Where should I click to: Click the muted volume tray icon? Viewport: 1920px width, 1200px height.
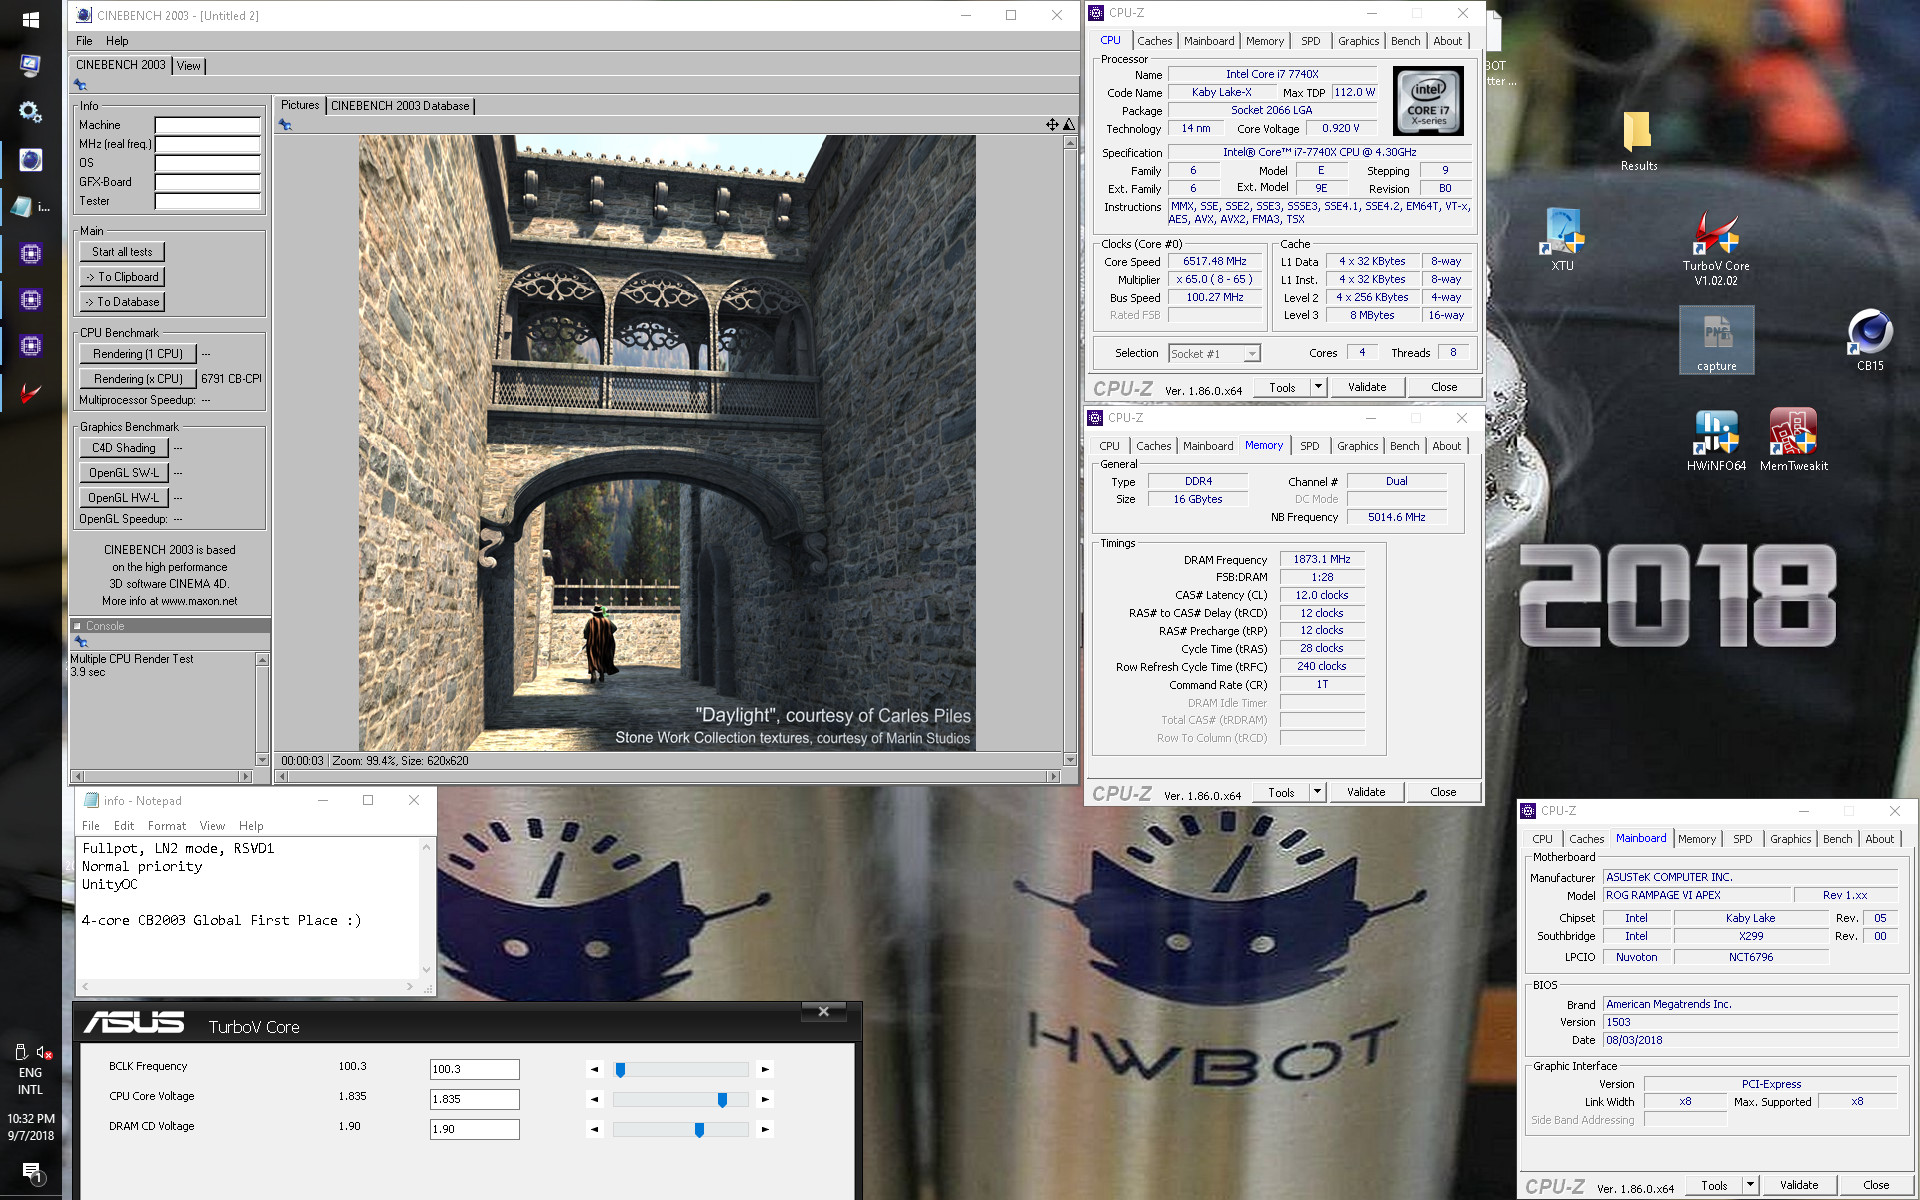(44, 1052)
